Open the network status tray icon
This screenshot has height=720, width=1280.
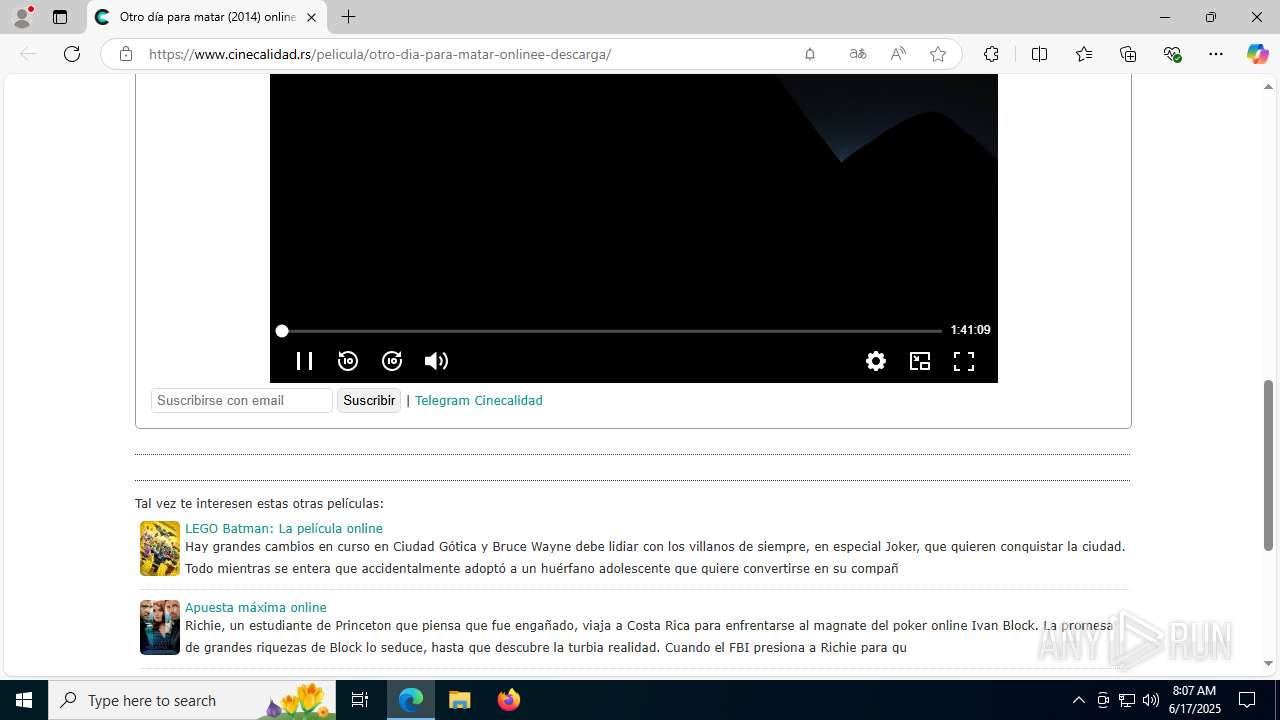point(1127,700)
